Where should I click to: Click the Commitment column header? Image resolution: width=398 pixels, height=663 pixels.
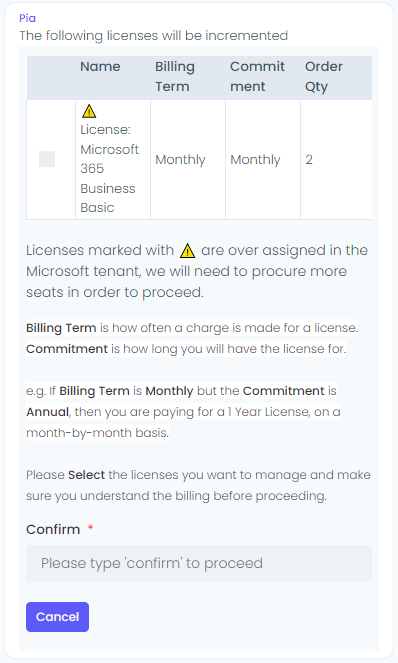click(258, 77)
